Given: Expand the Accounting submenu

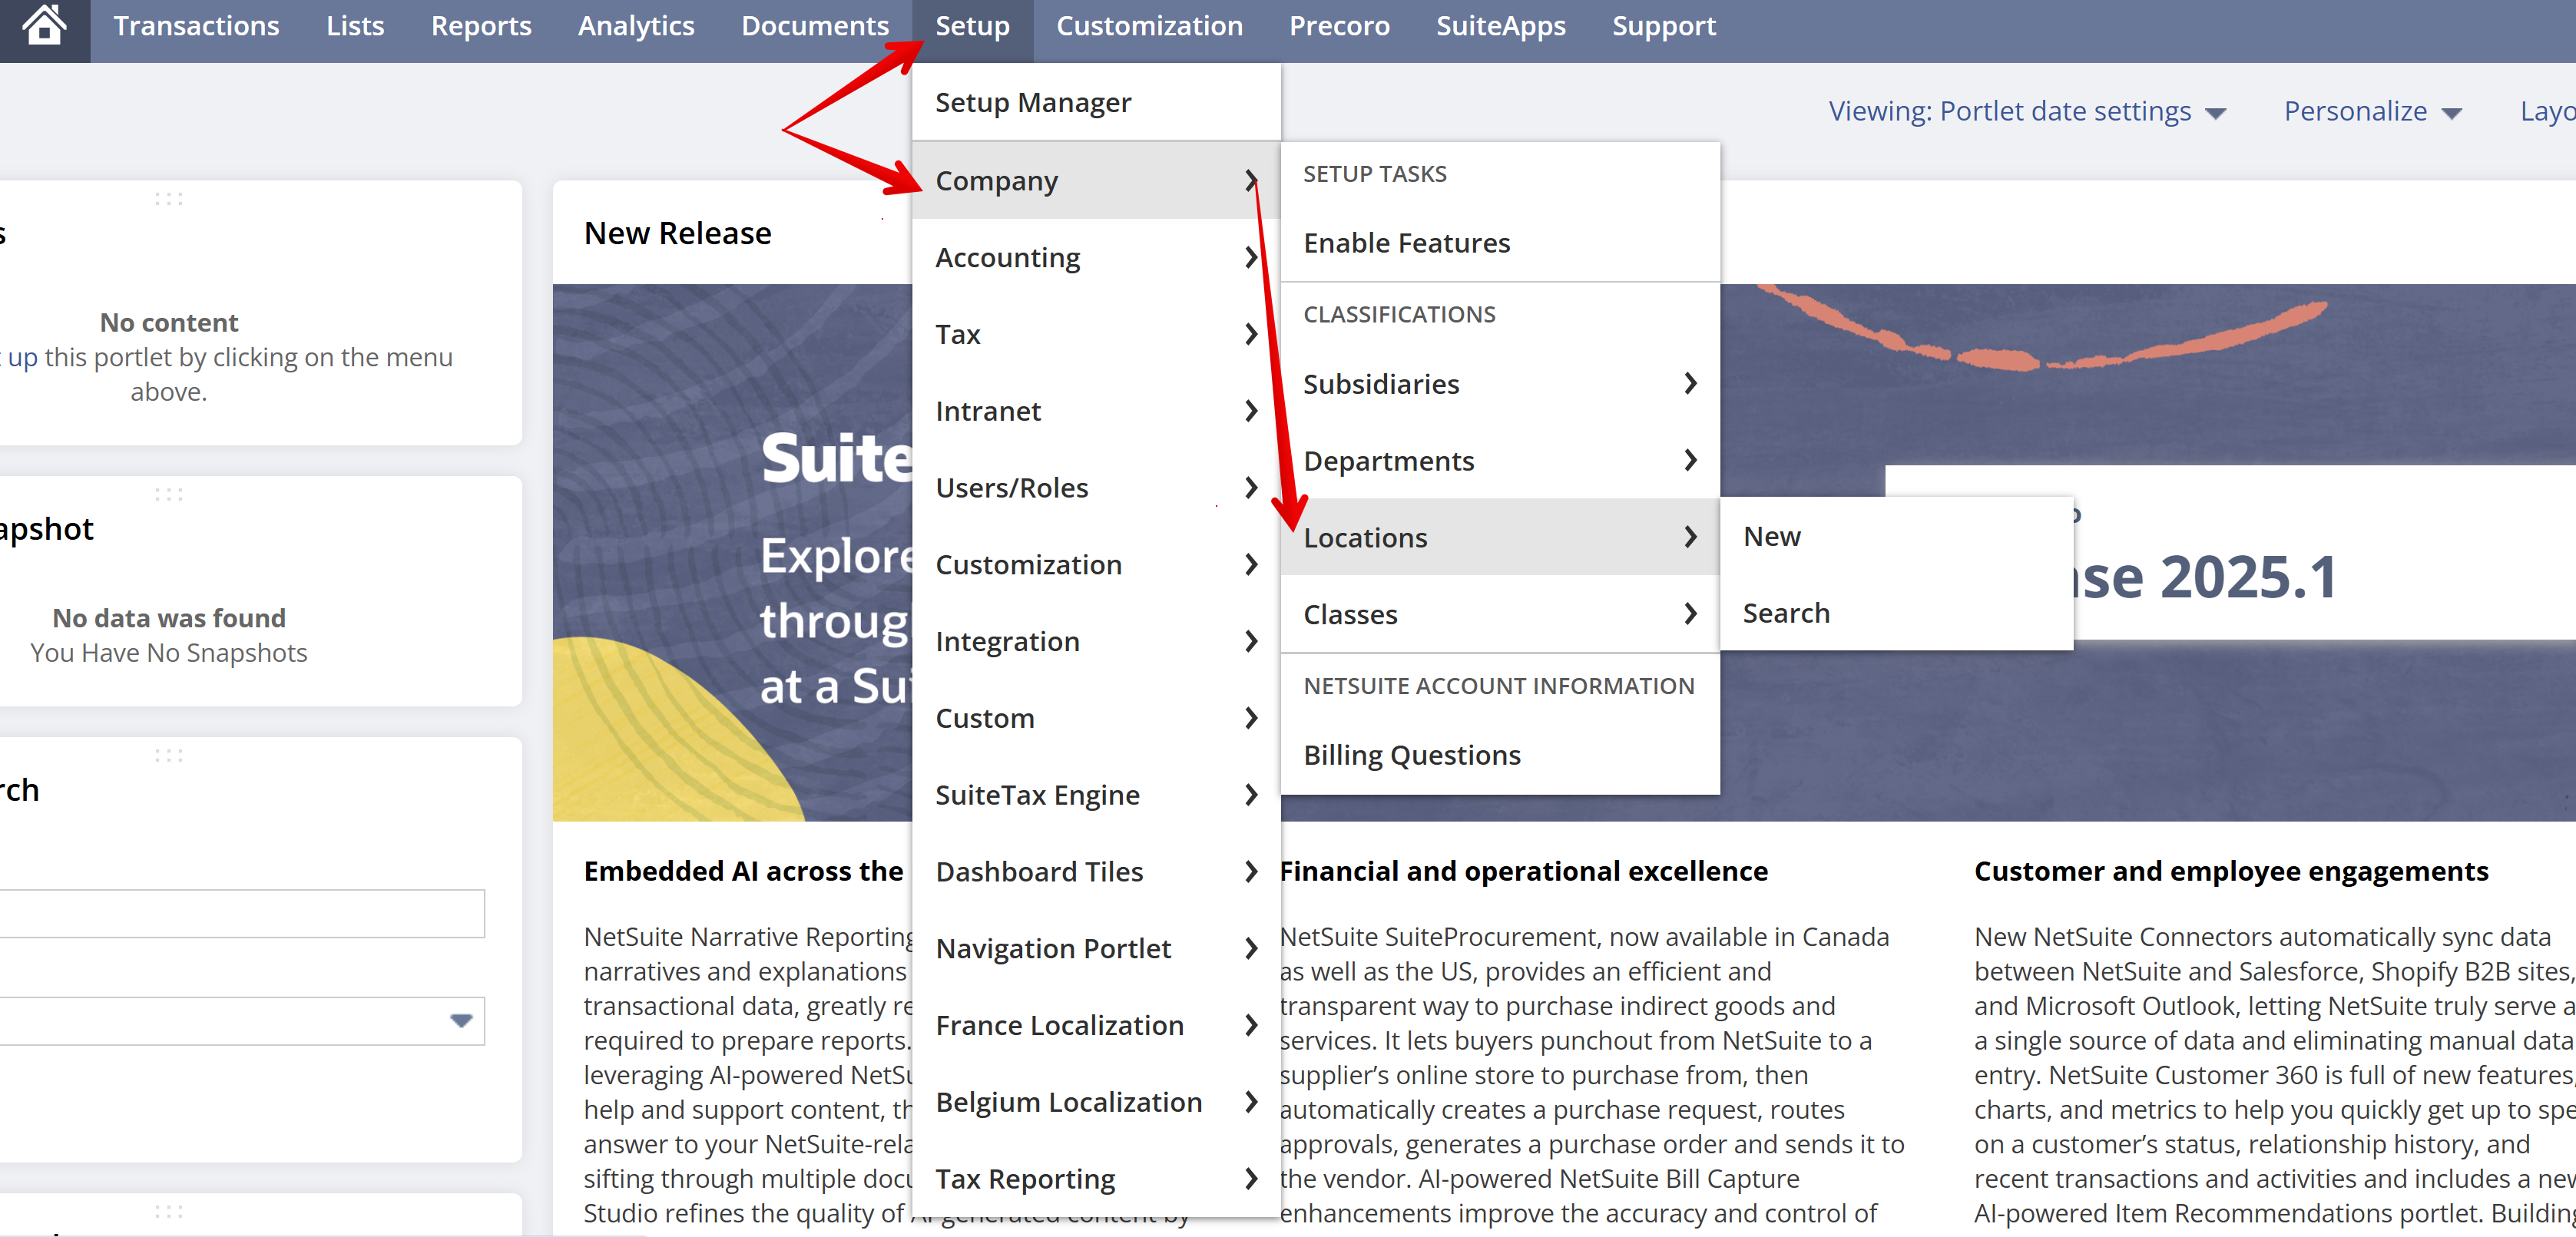Looking at the screenshot, I should (x=1096, y=258).
